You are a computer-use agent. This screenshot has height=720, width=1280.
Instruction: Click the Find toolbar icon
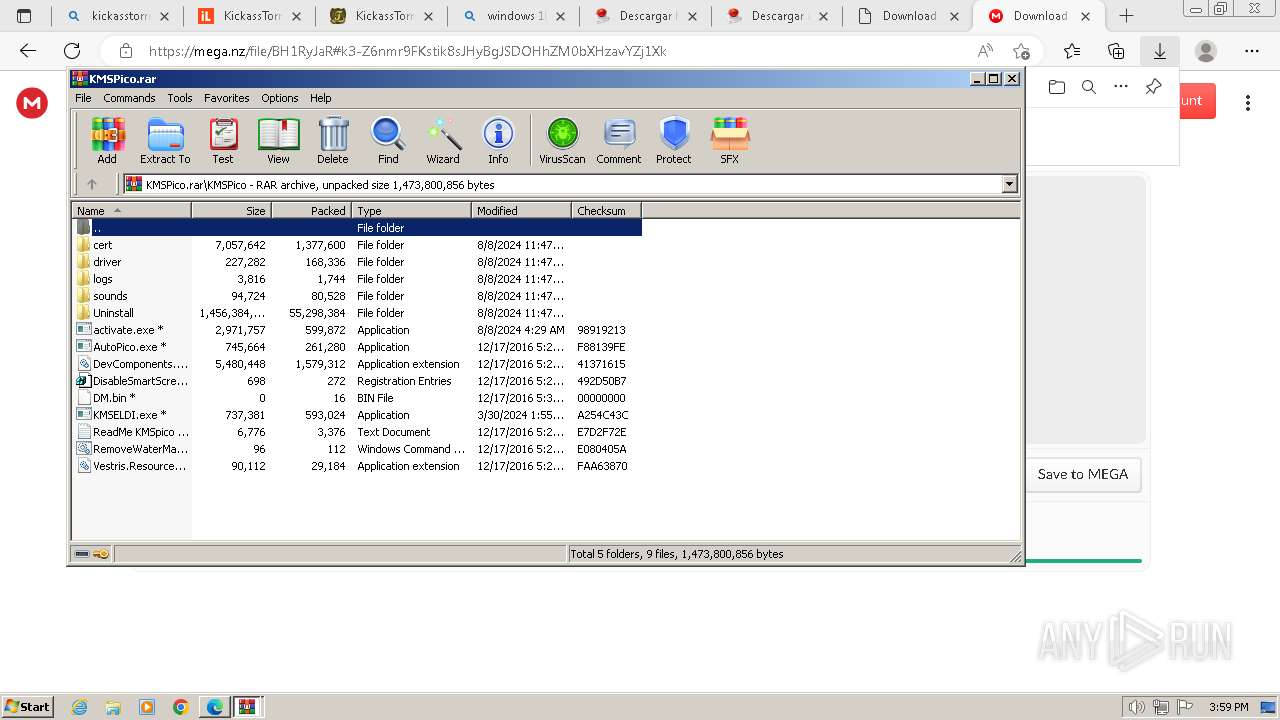click(388, 140)
